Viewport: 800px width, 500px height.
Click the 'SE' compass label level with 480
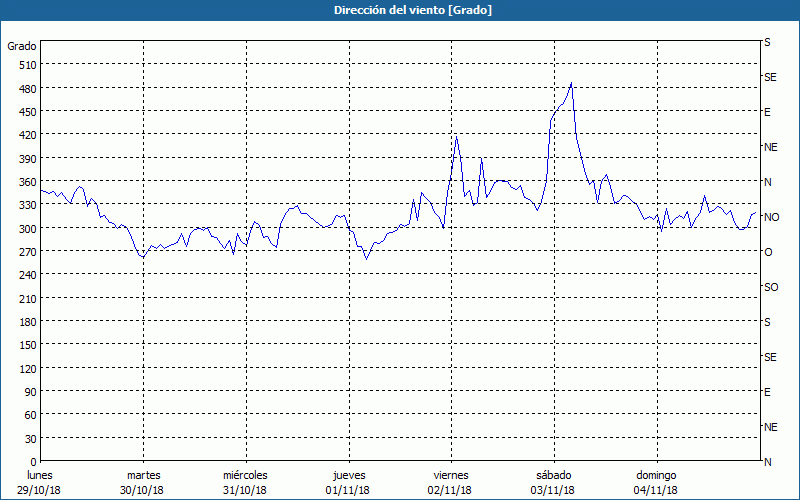click(x=770, y=77)
